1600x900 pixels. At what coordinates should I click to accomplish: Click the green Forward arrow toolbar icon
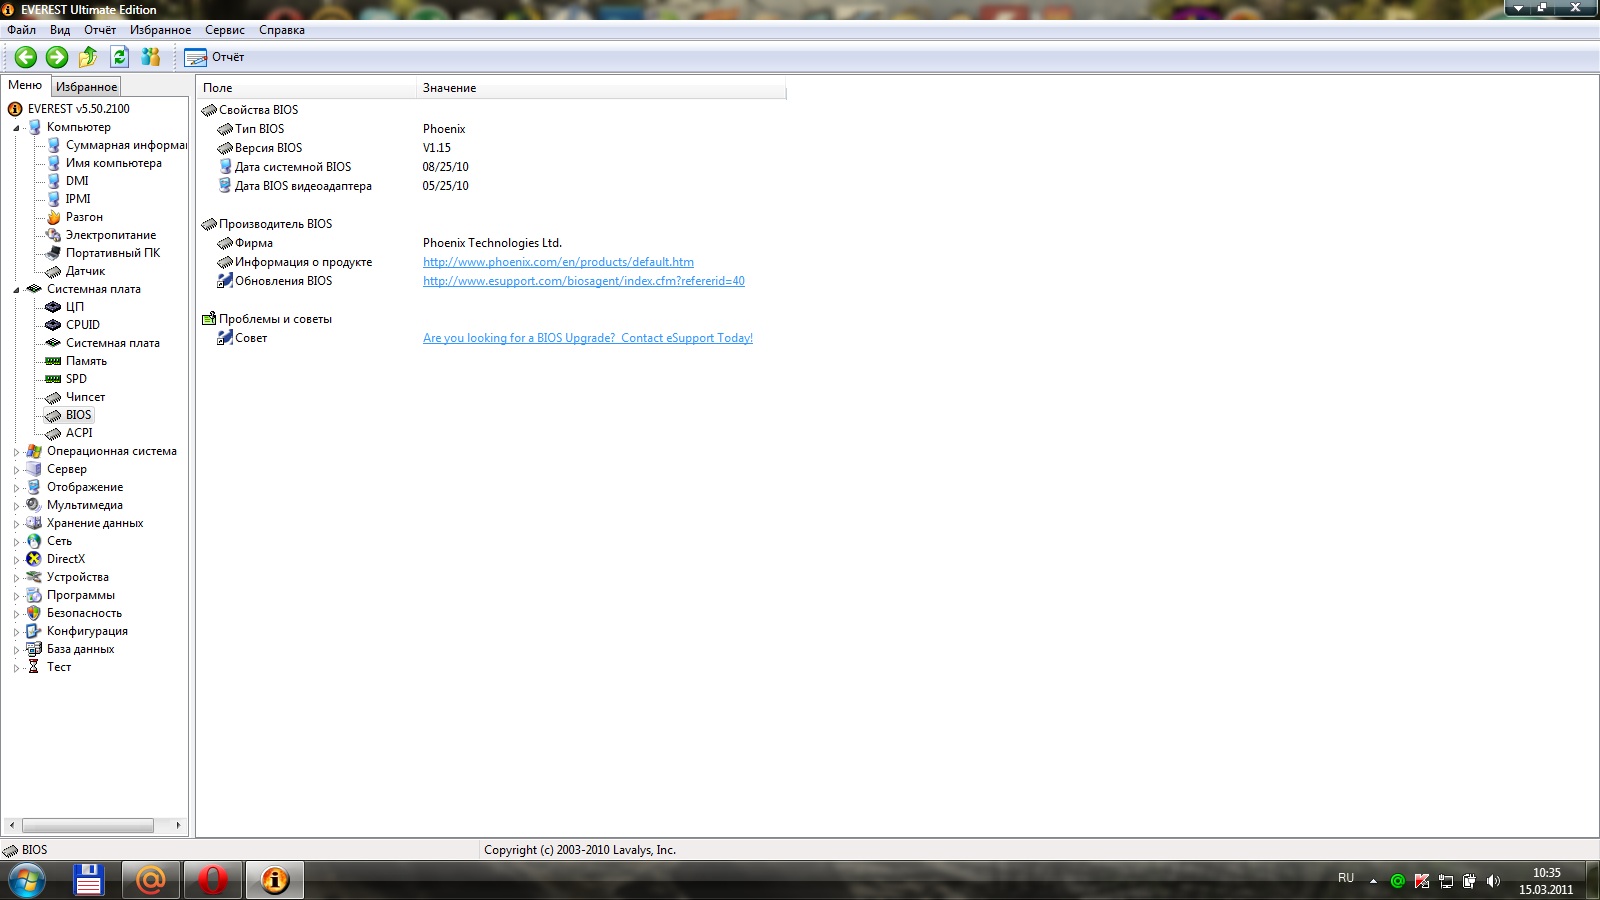[x=57, y=57]
